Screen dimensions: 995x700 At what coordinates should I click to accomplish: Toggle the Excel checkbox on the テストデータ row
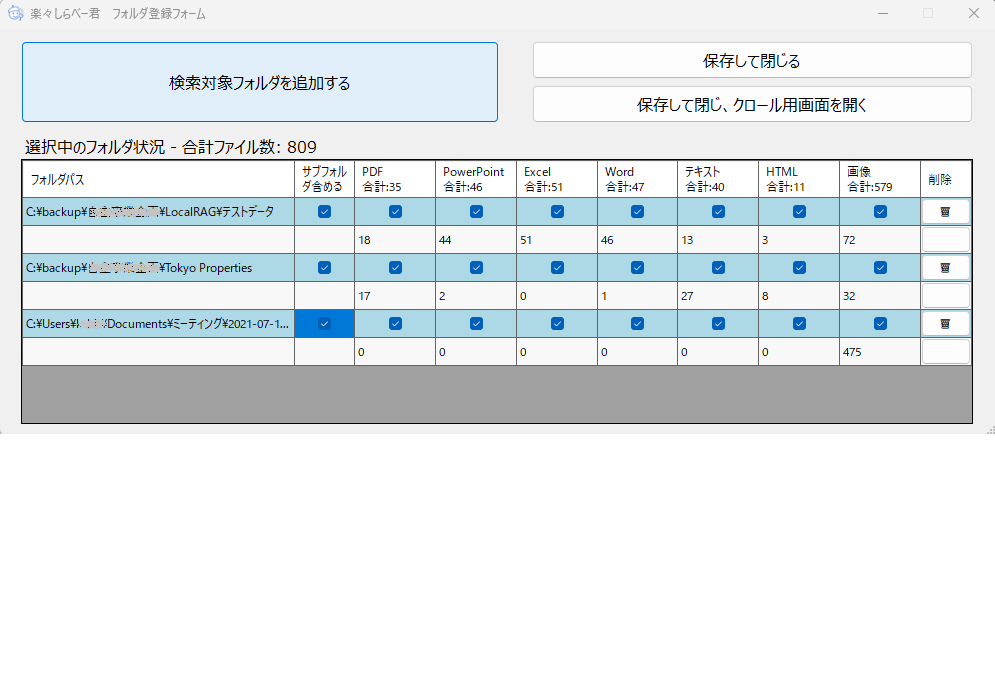coord(555,211)
